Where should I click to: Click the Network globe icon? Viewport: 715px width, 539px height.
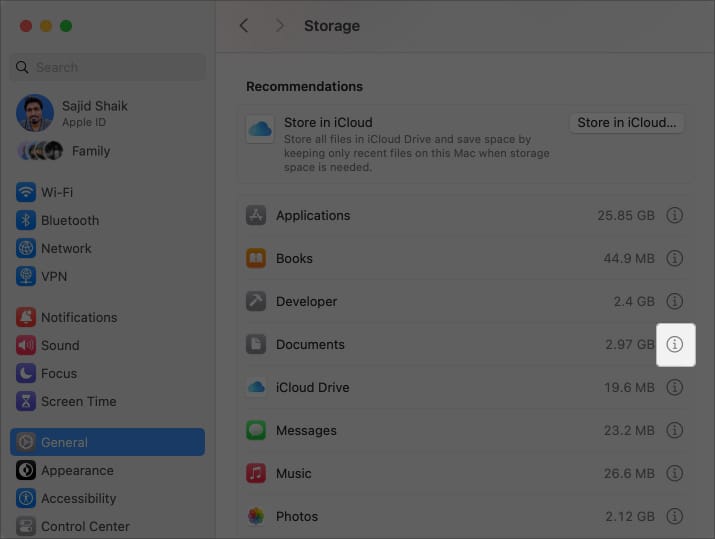pos(26,249)
